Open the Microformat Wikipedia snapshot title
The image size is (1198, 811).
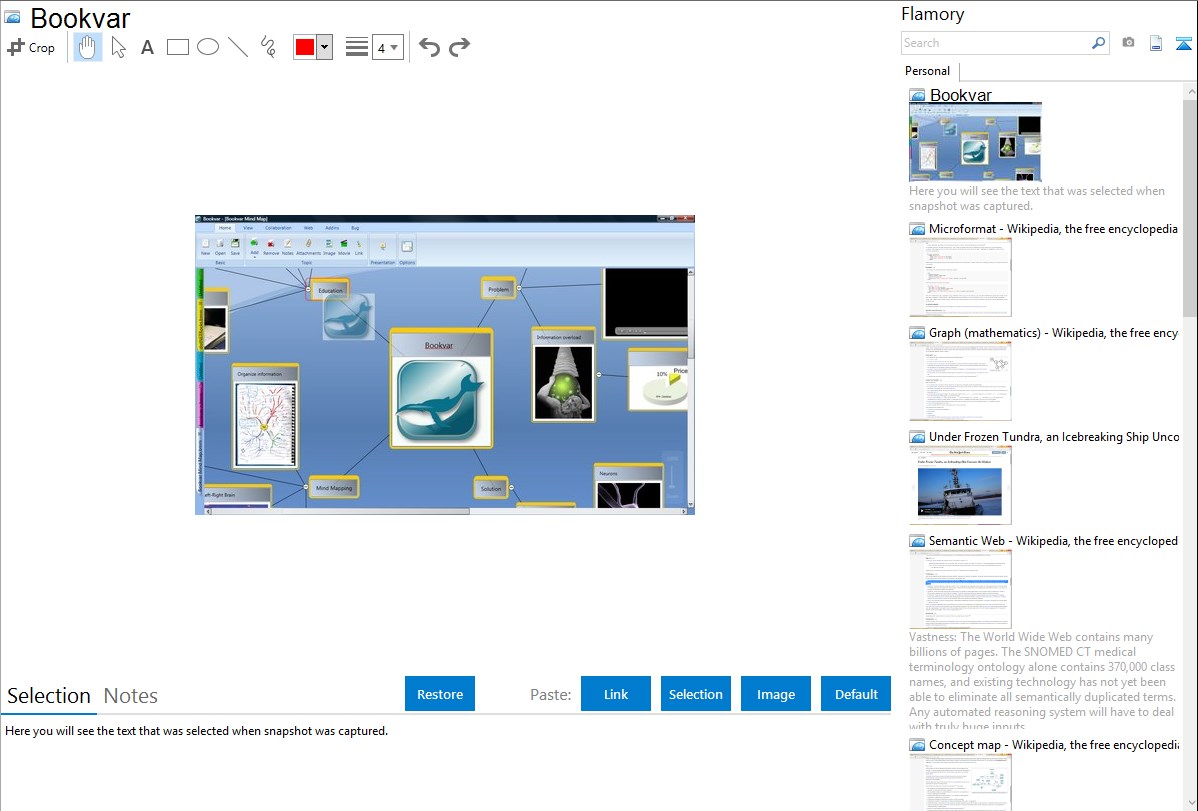pos(1053,229)
